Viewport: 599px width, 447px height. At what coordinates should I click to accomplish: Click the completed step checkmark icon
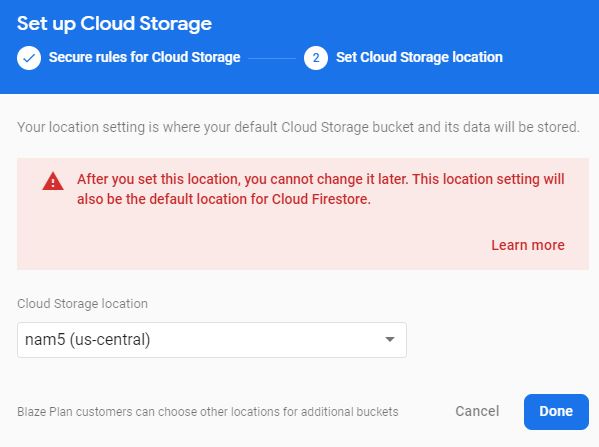pyautogui.click(x=29, y=58)
